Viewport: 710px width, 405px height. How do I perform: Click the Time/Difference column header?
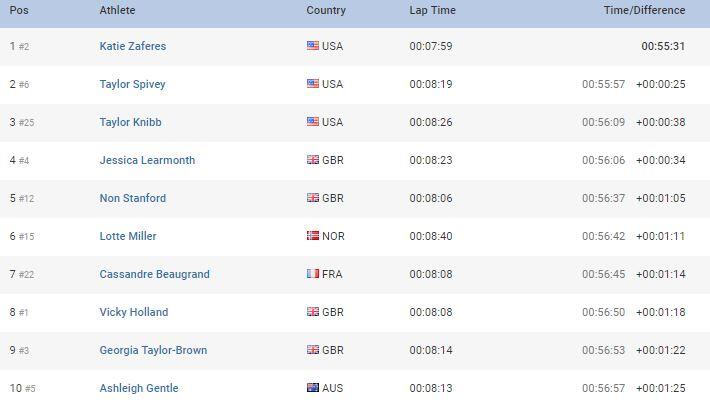coord(644,10)
